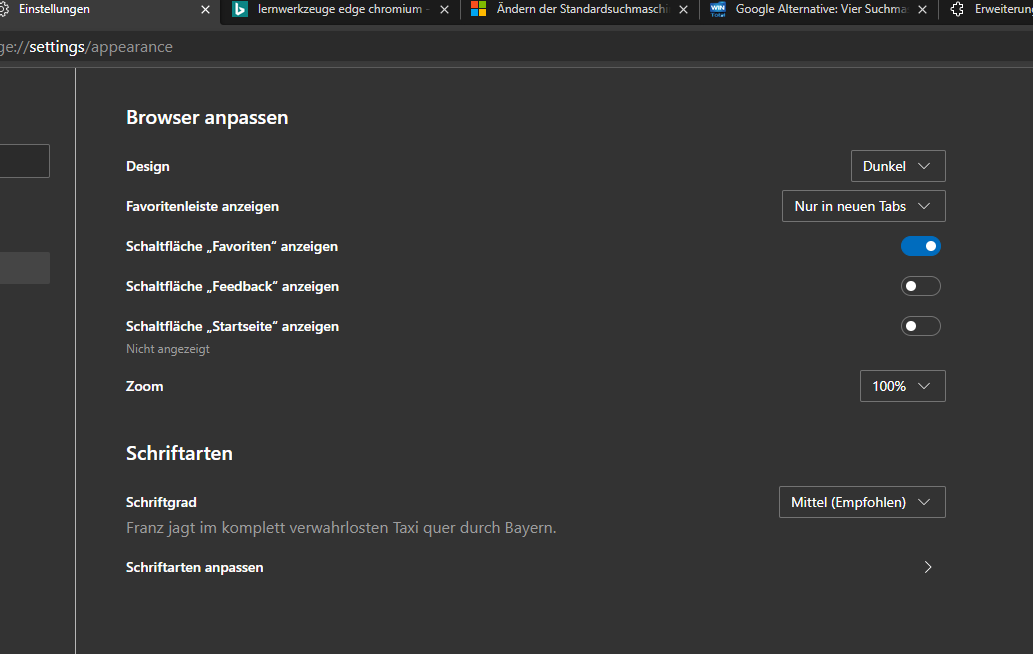Turn on the "Startseite" button toggle
Image resolution: width=1033 pixels, height=654 pixels.
pyautogui.click(x=921, y=326)
